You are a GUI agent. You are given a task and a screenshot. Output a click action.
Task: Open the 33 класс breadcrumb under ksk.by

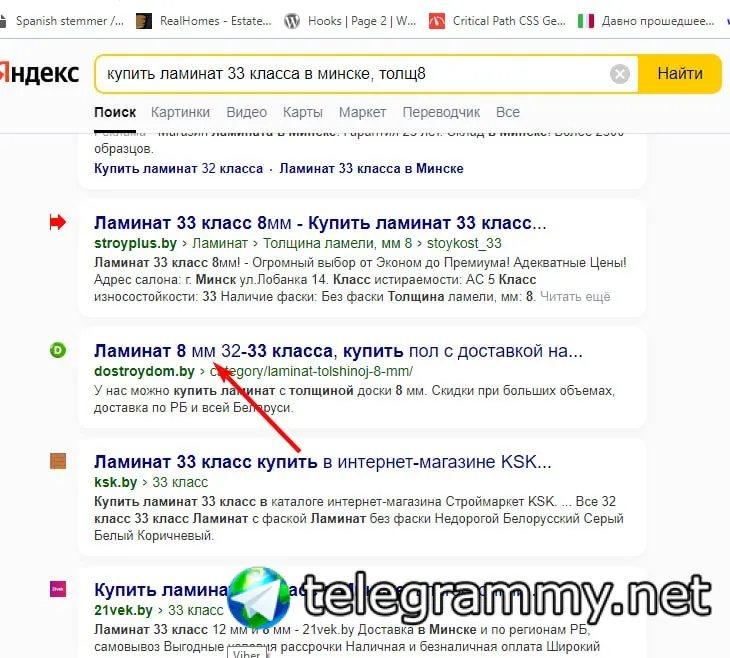[180, 482]
